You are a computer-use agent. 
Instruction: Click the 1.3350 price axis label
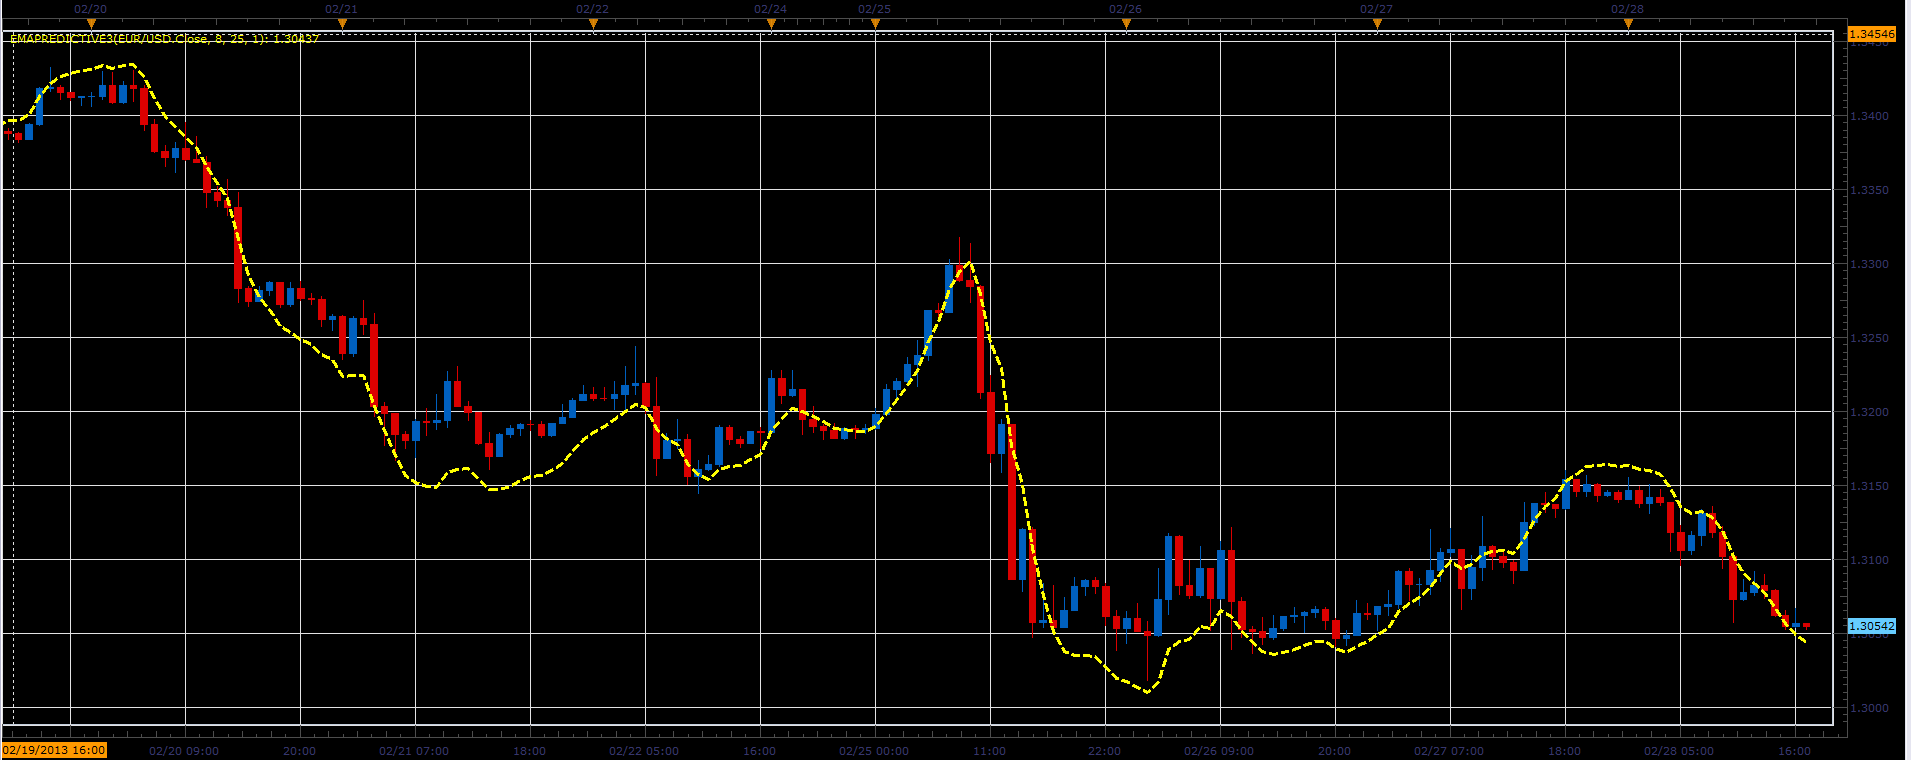tap(1869, 190)
